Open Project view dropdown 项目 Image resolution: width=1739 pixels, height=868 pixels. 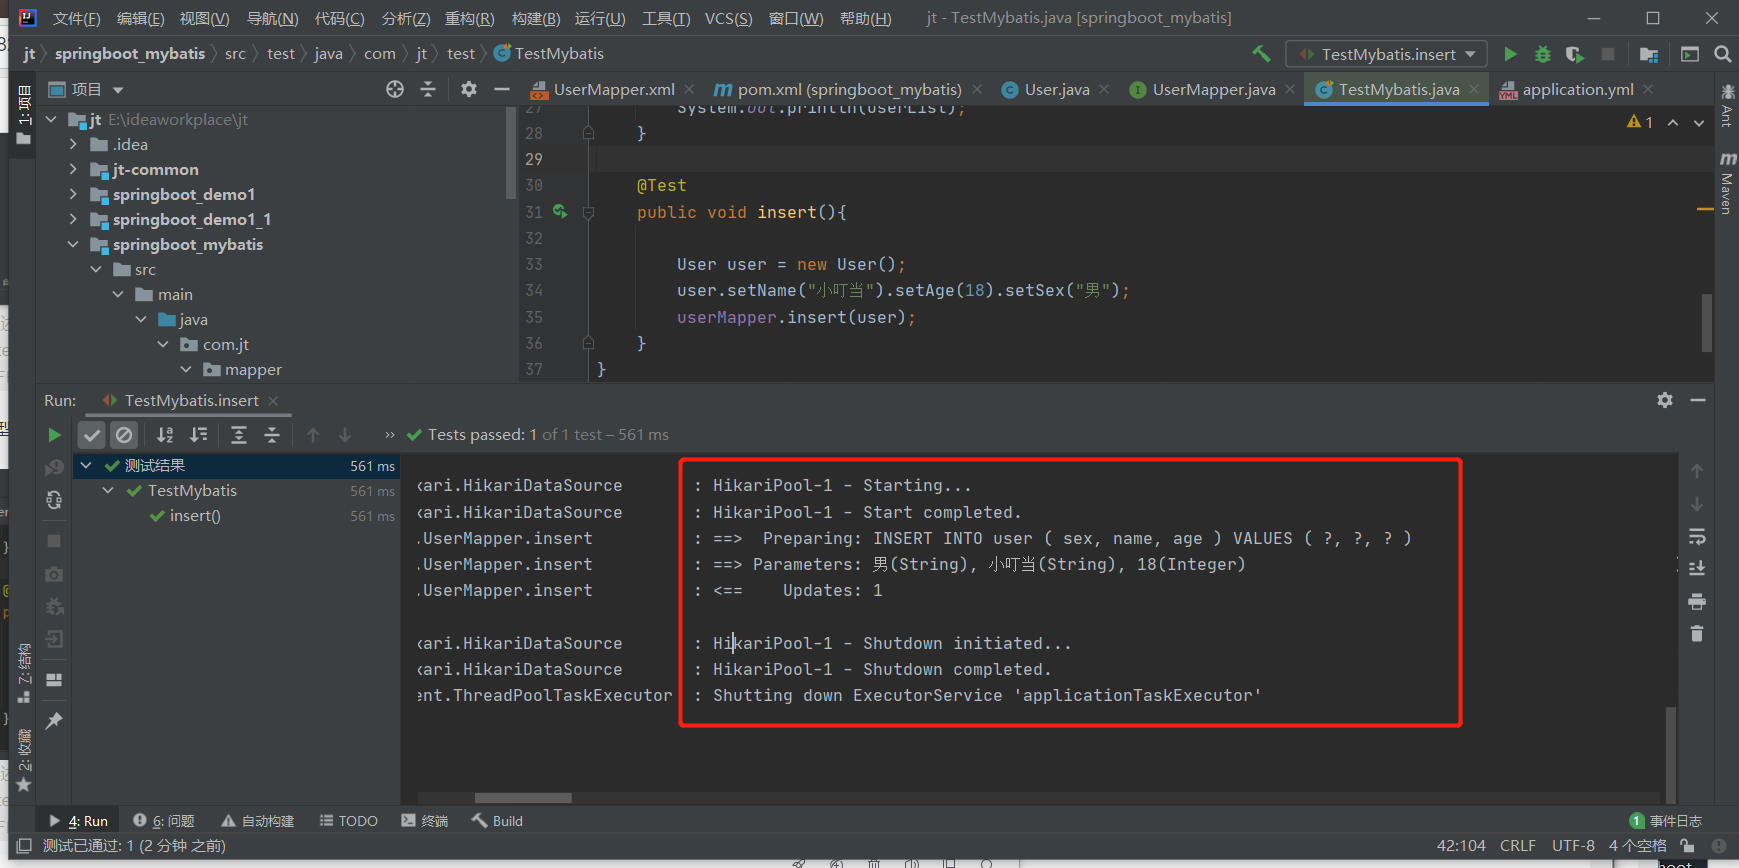pos(86,89)
